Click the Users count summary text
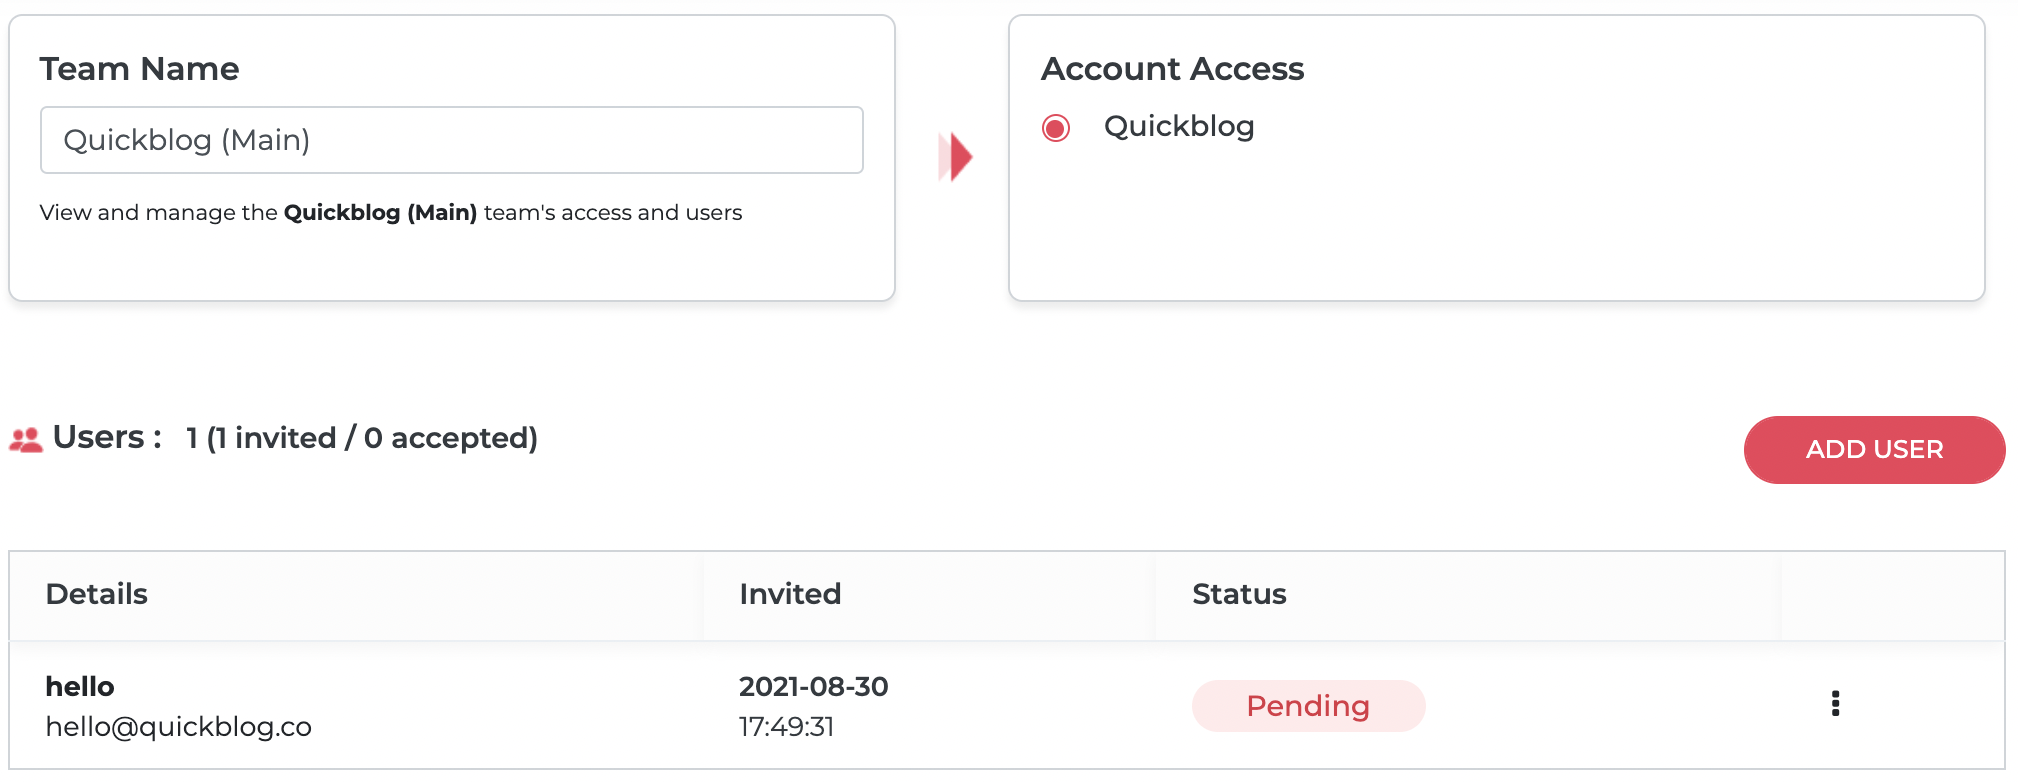2018x782 pixels. (362, 438)
